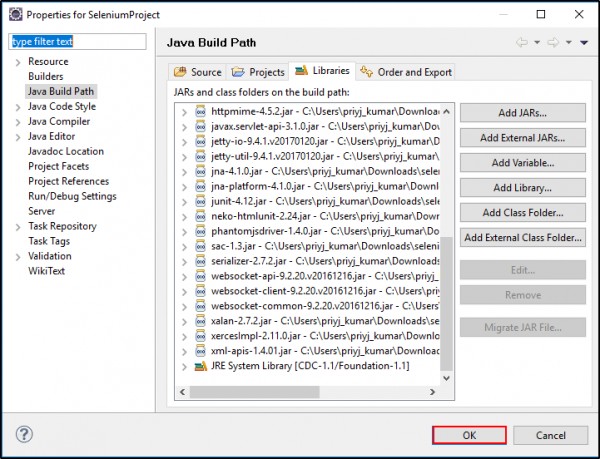Click the jar icon of websocket-api-9.2.20.v20161216.jar
The height and width of the screenshot is (459, 600).
pyautogui.click(x=201, y=276)
